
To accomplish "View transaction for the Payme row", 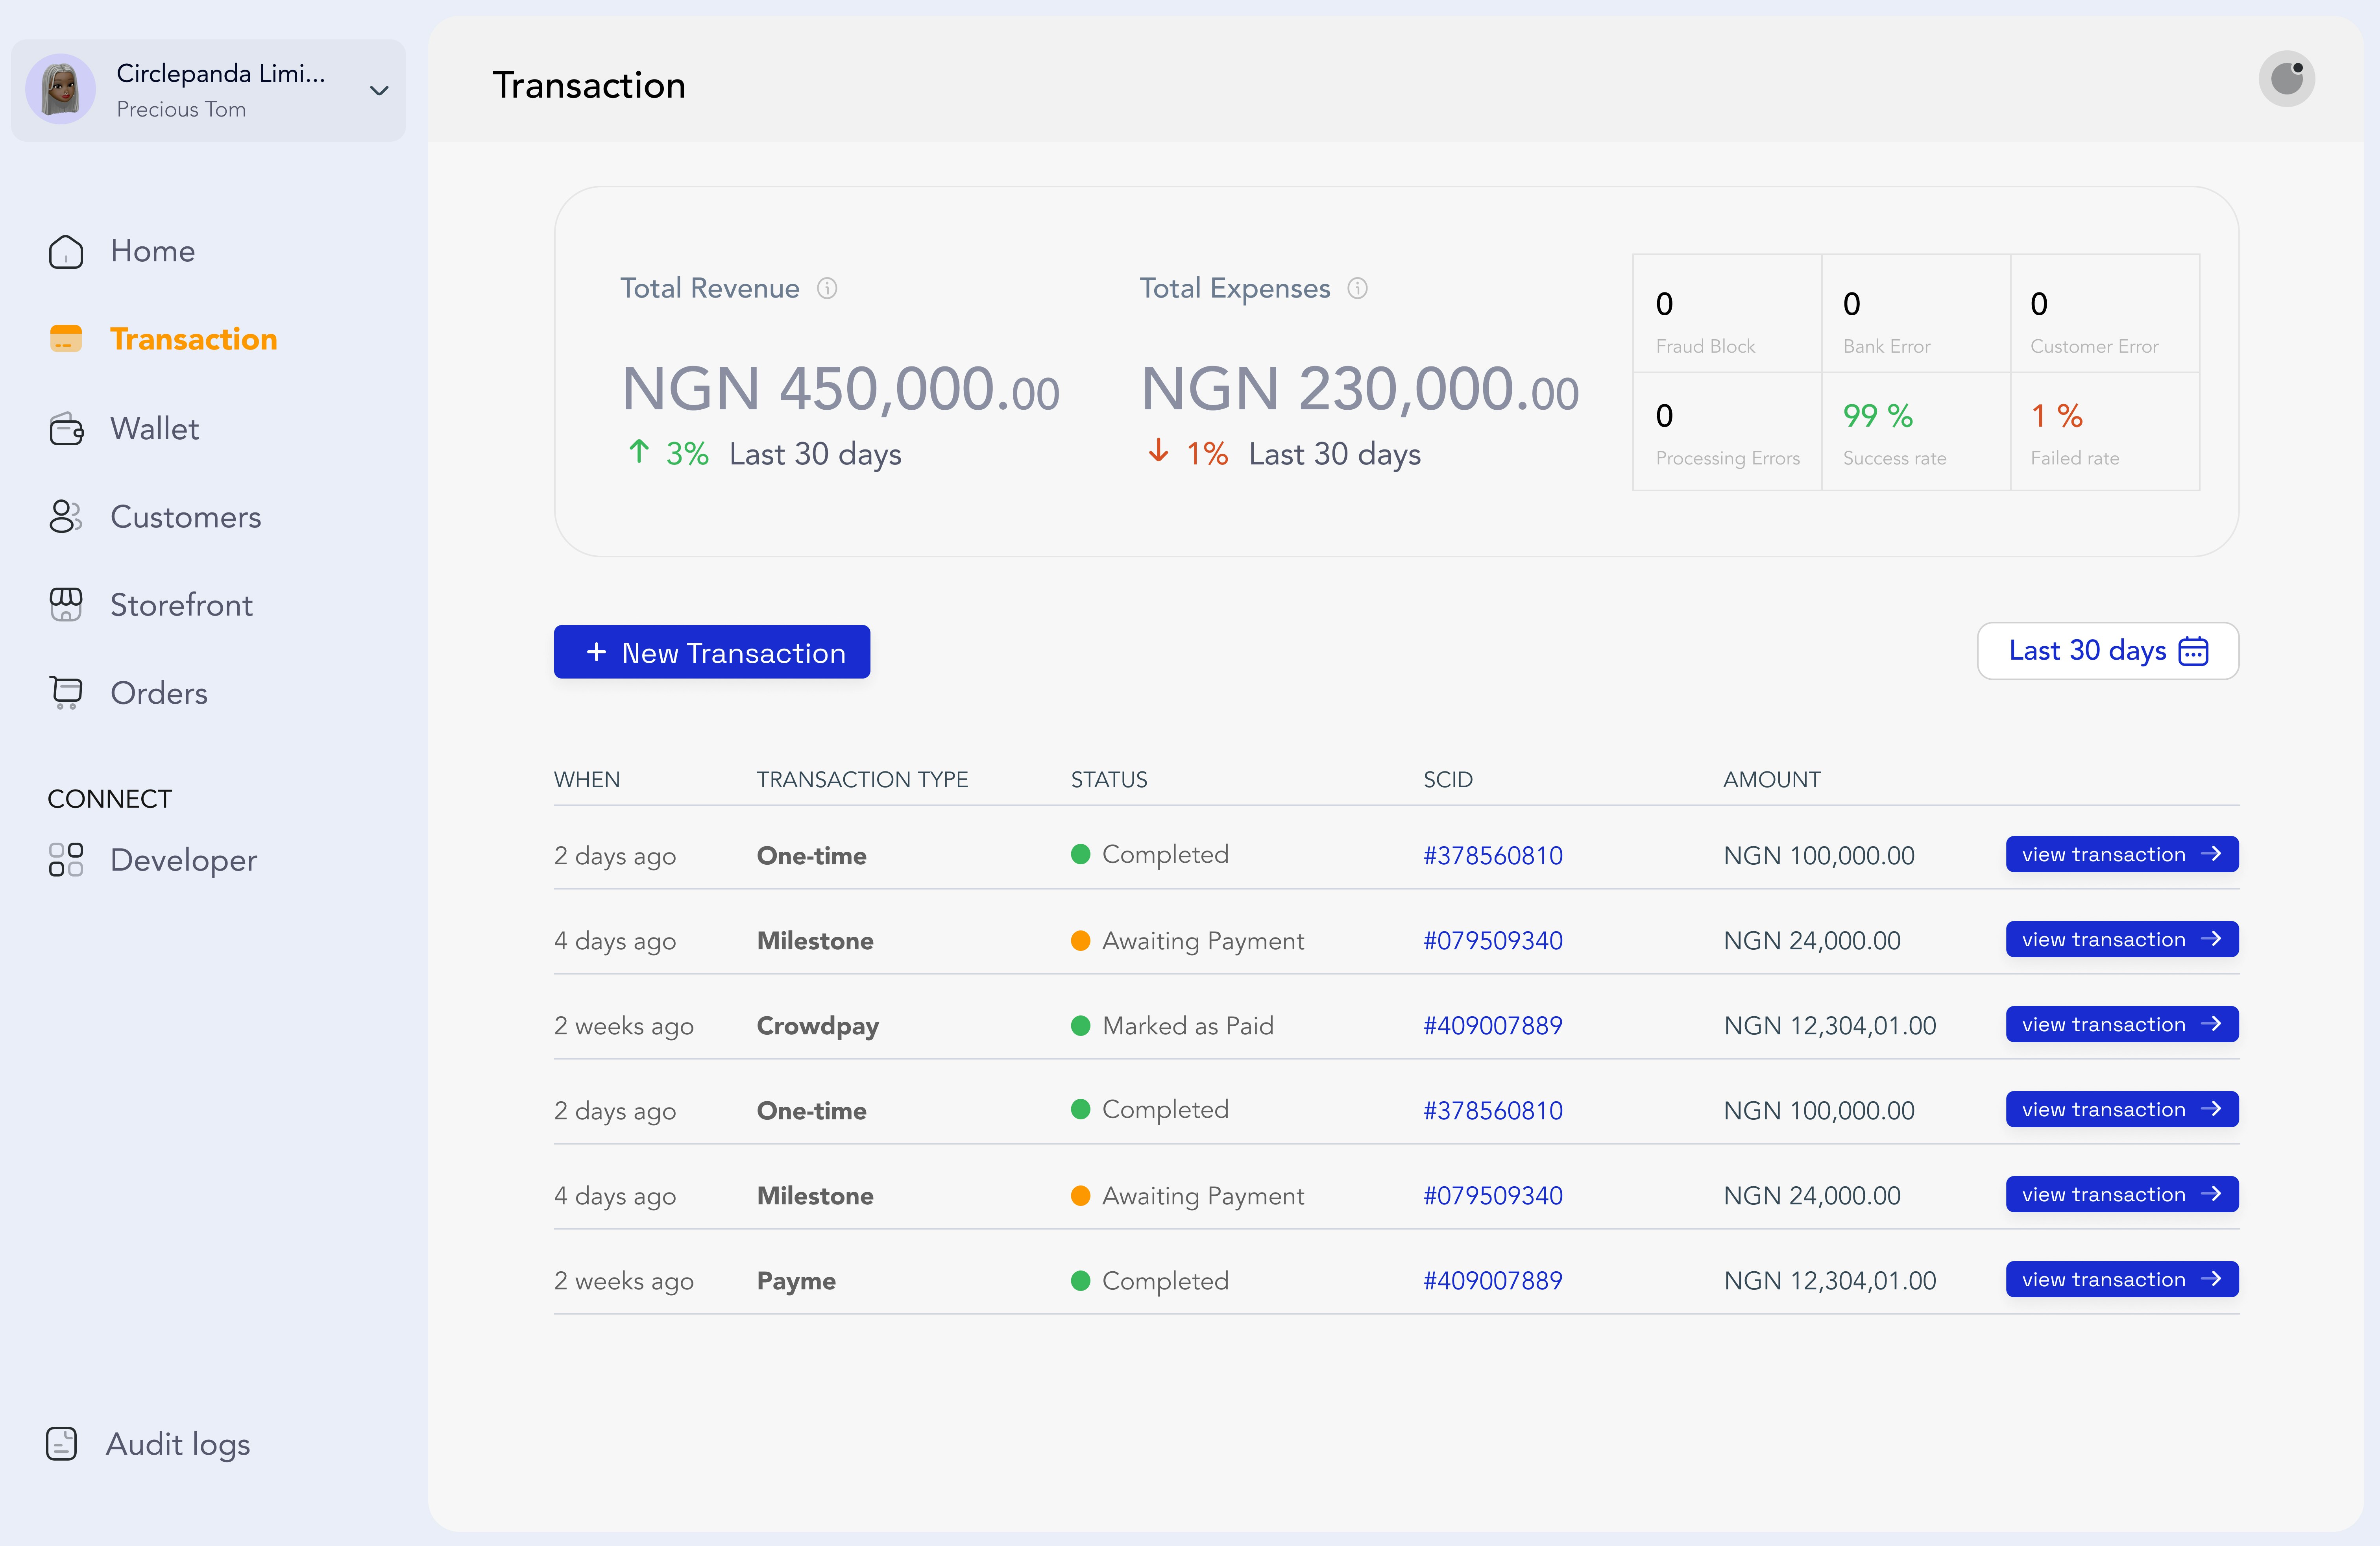I will 2121,1280.
